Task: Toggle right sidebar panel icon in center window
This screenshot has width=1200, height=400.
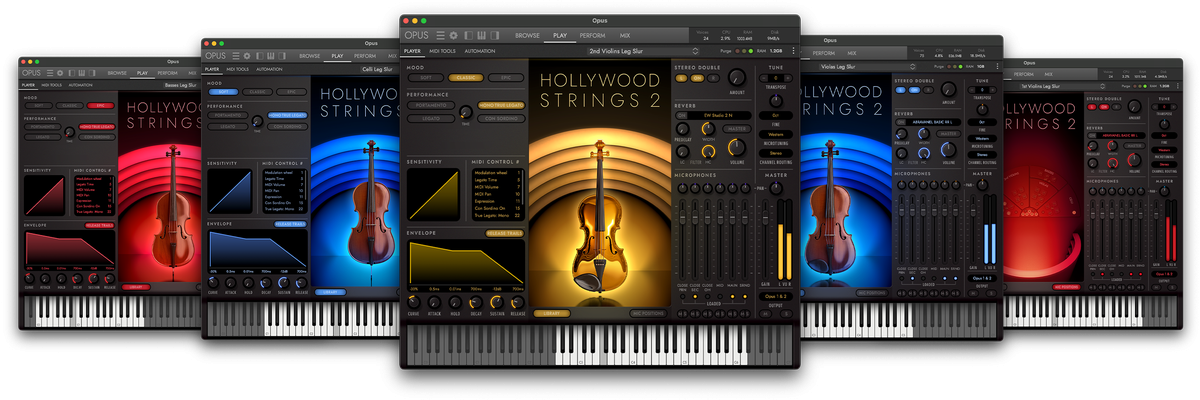Action: coord(496,35)
